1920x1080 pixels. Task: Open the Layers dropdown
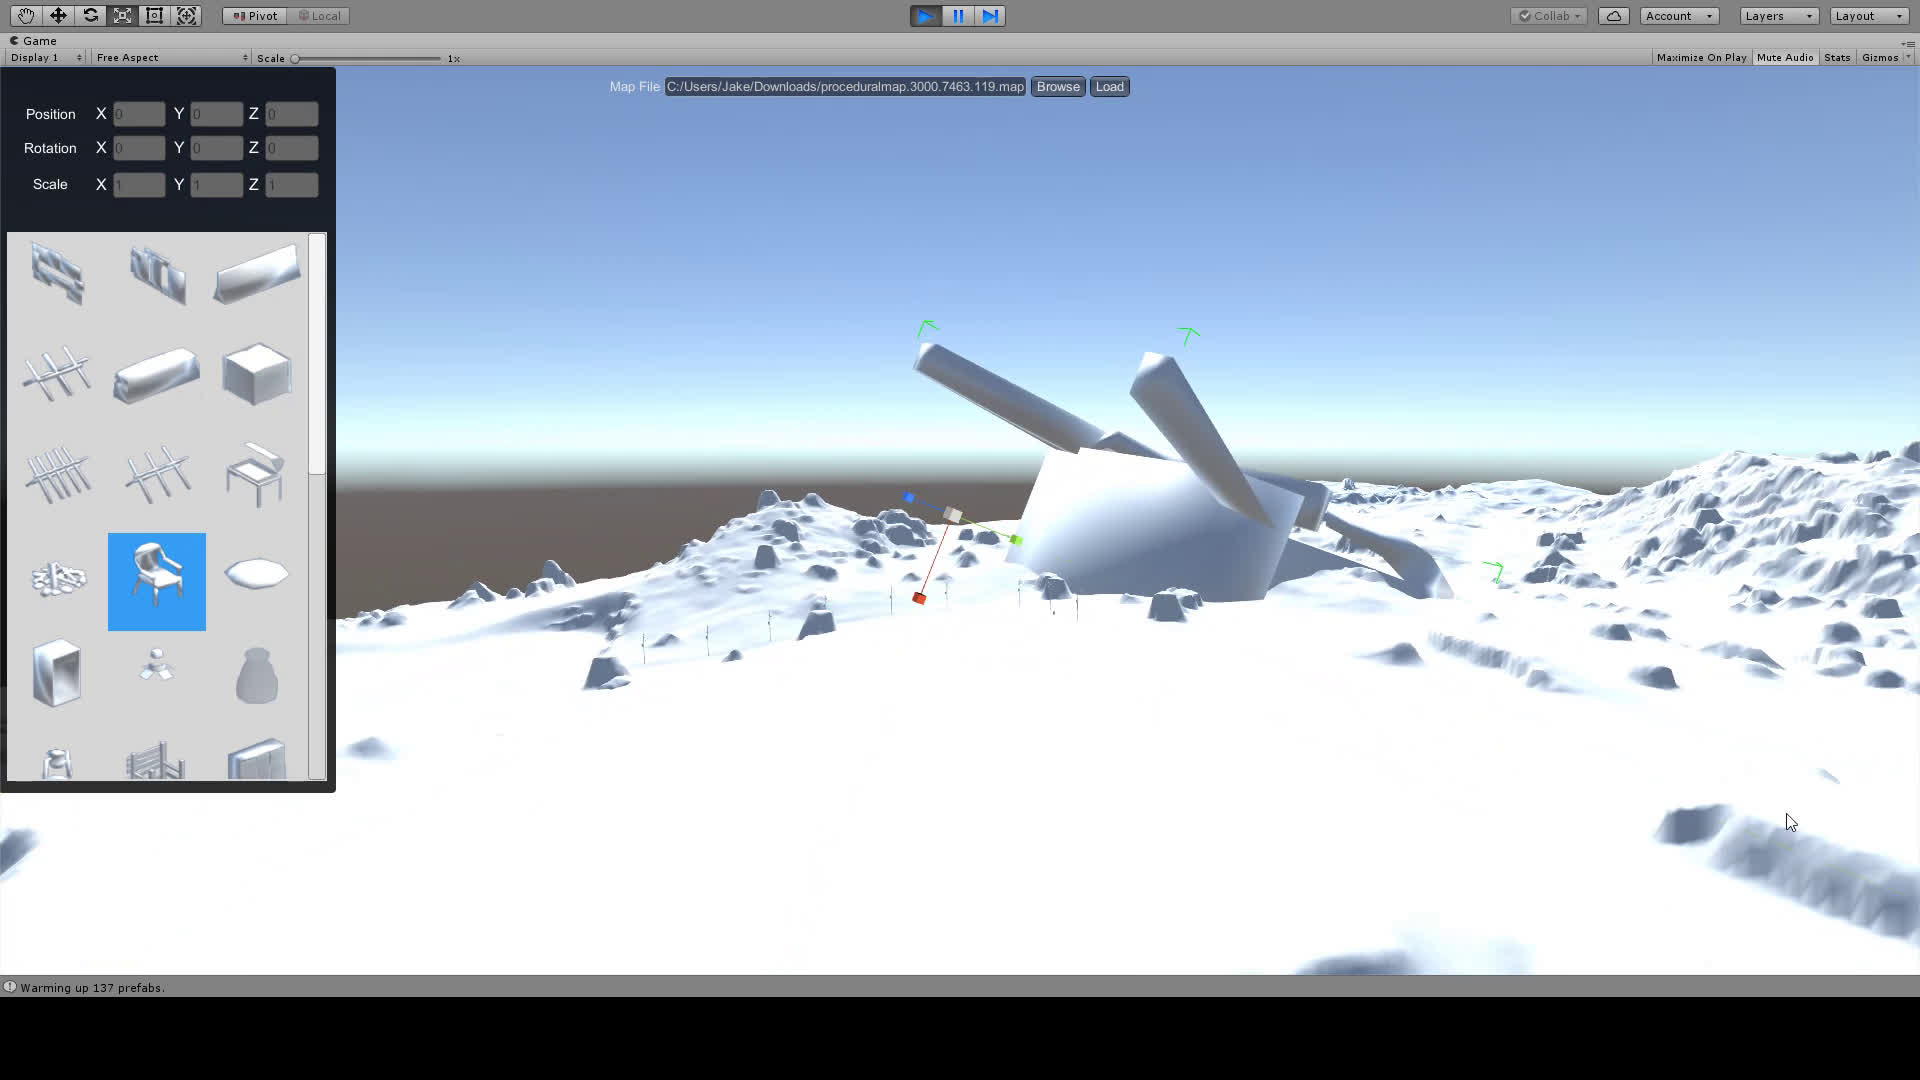[1778, 16]
